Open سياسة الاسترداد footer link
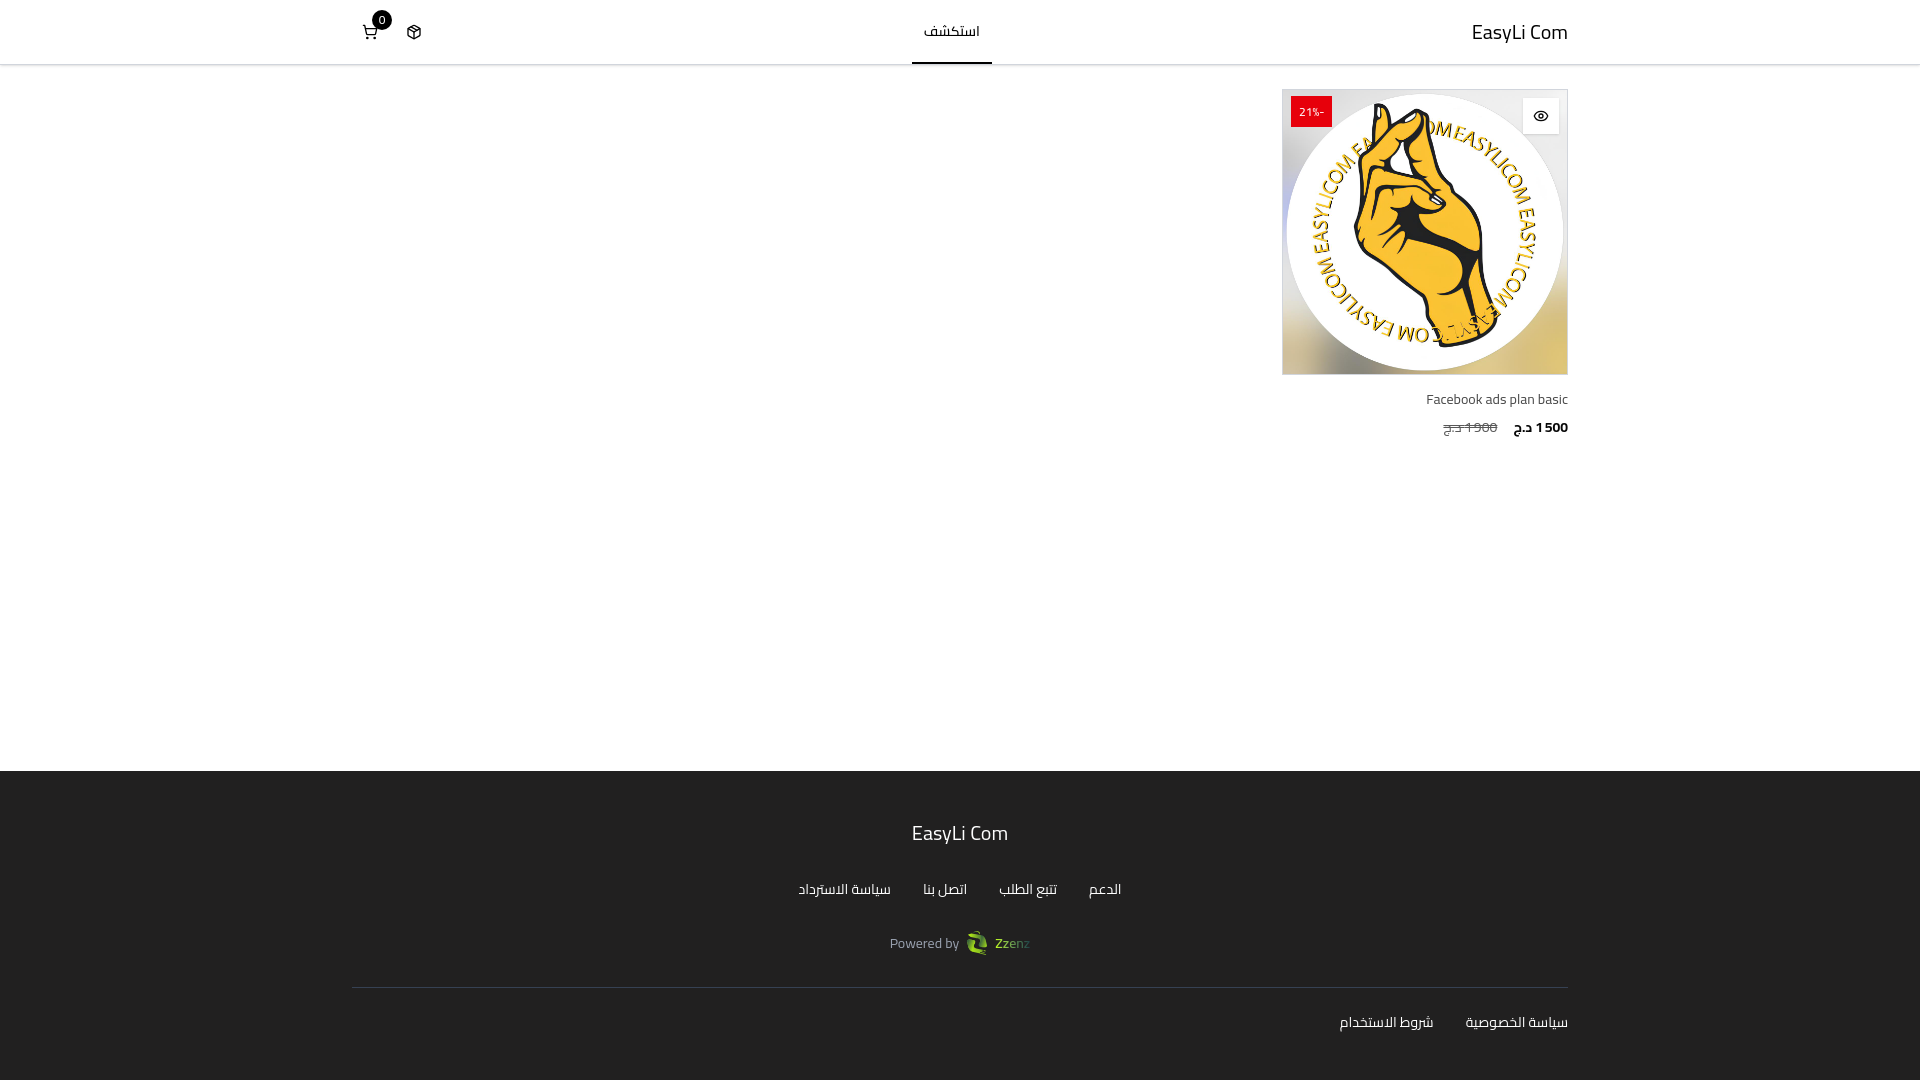This screenshot has height=1080, width=1920. 844,889
